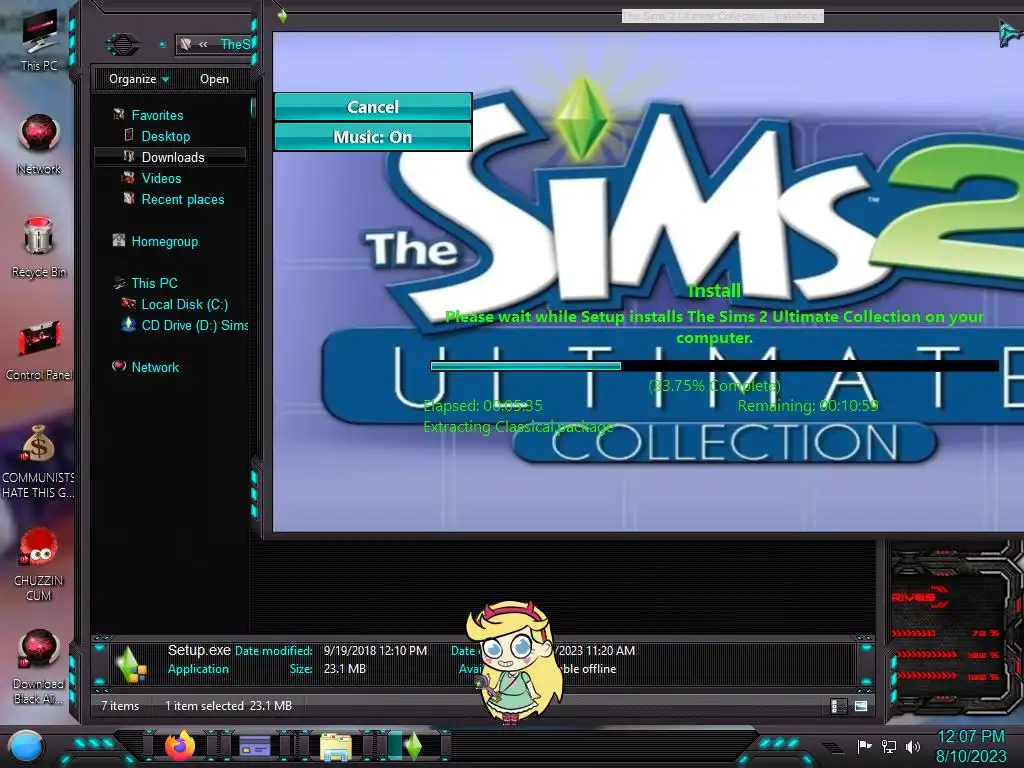Switch to large icons view in status bar
1024x768 pixels.
pyautogui.click(x=861, y=706)
